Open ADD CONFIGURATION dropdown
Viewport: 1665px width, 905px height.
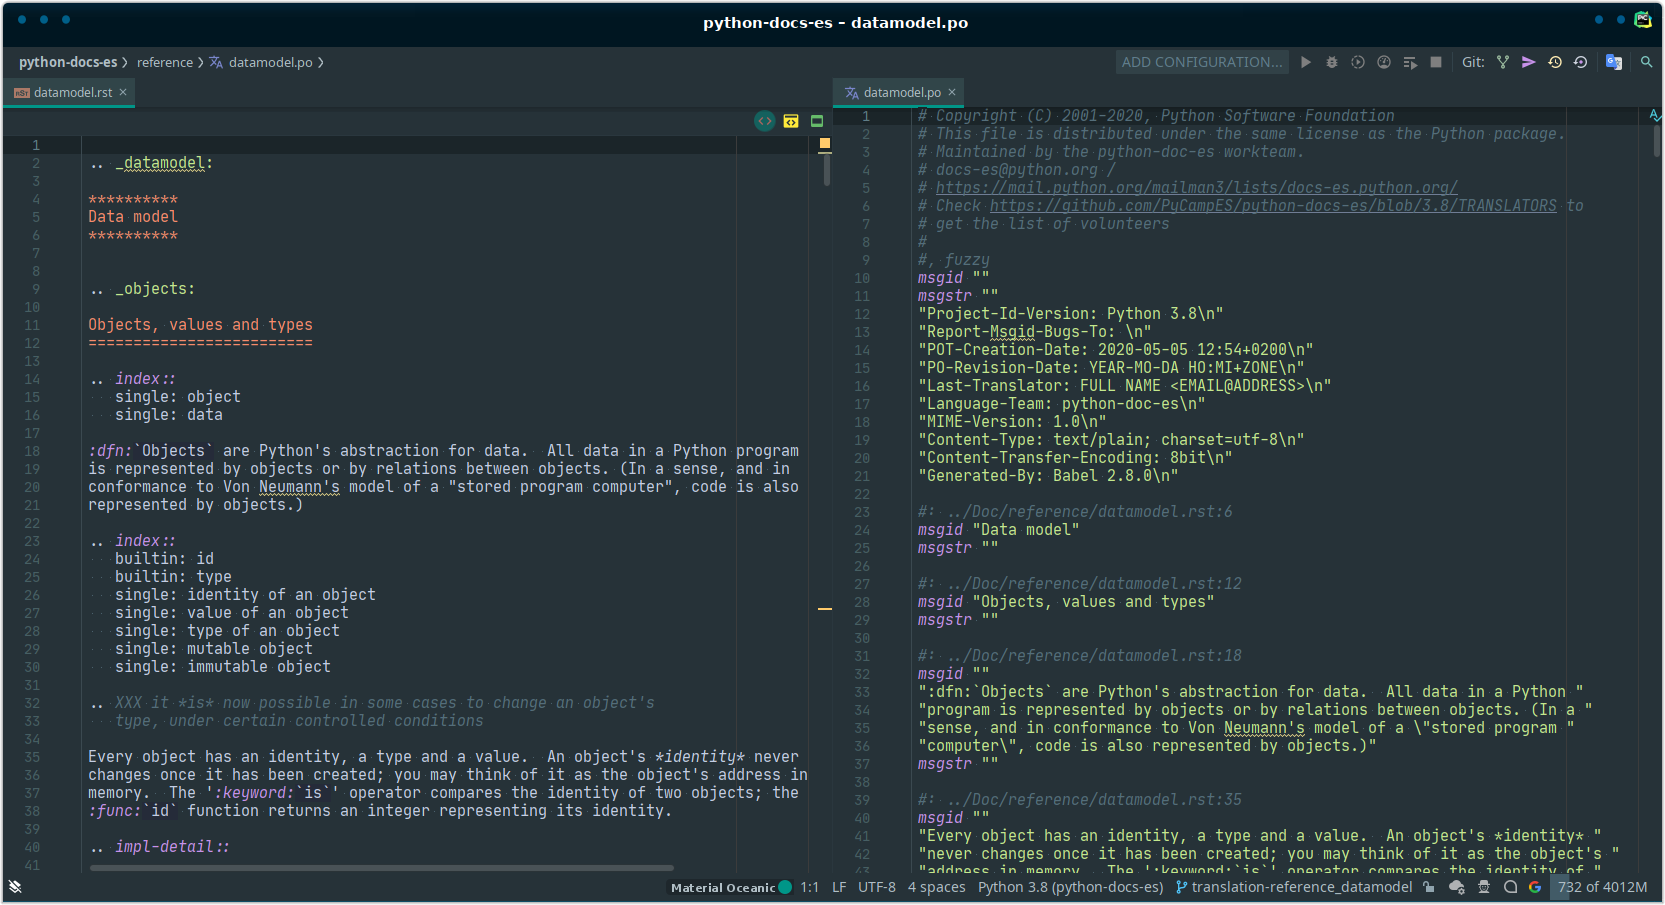[1202, 62]
